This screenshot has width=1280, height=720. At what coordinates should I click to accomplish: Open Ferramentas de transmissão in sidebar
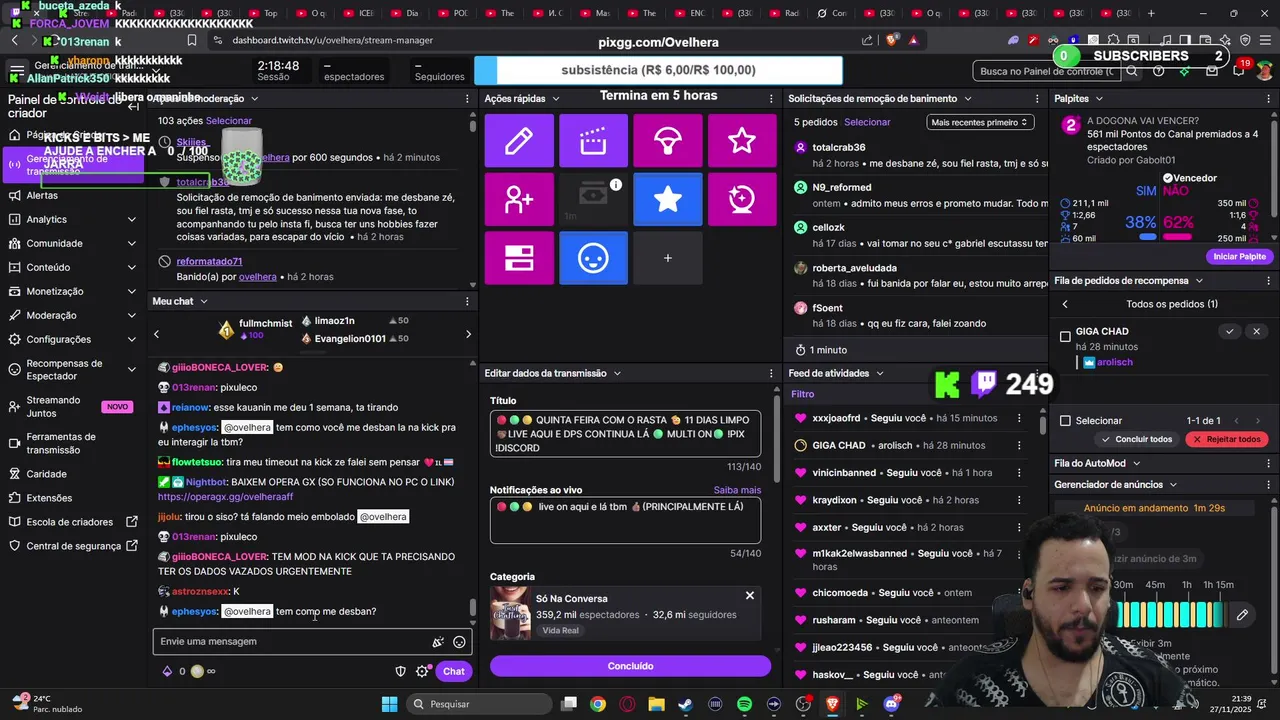(x=70, y=443)
